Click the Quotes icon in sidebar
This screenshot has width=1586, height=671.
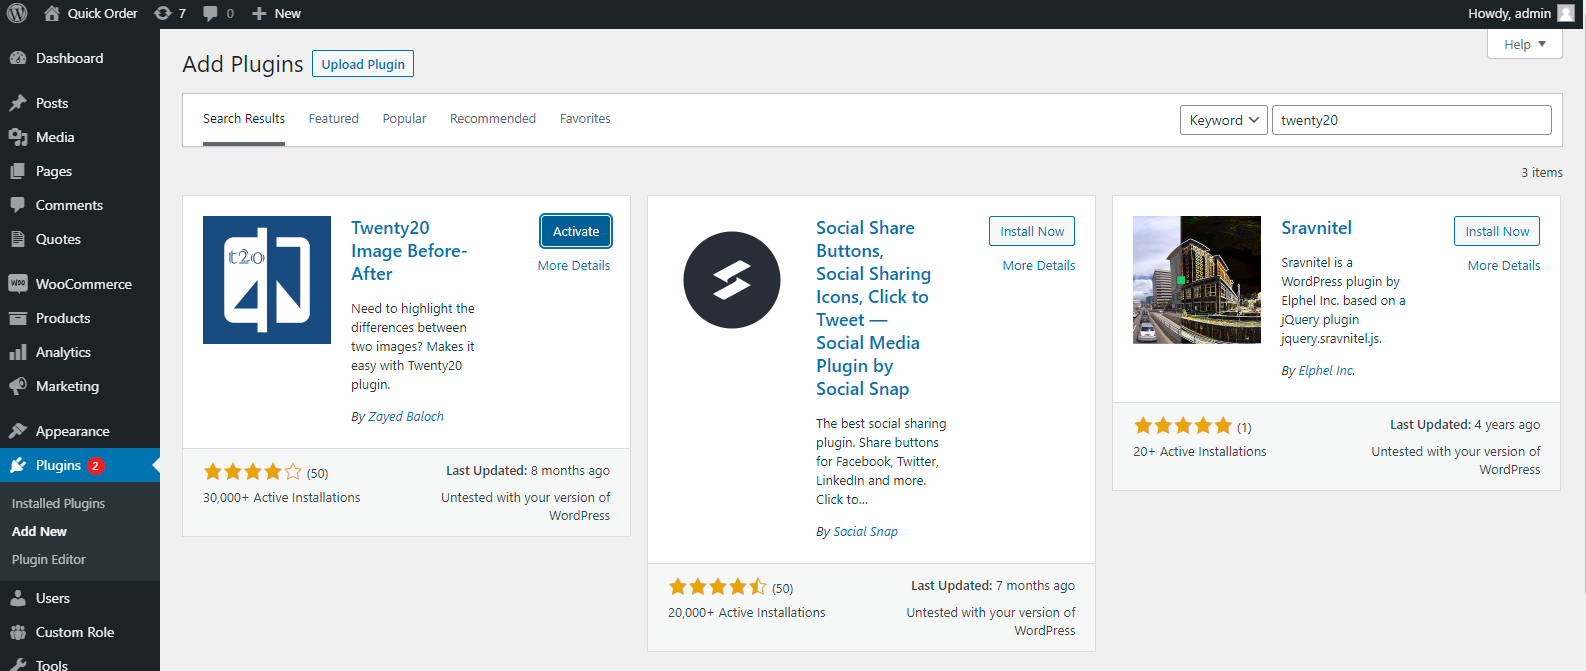pos(18,239)
